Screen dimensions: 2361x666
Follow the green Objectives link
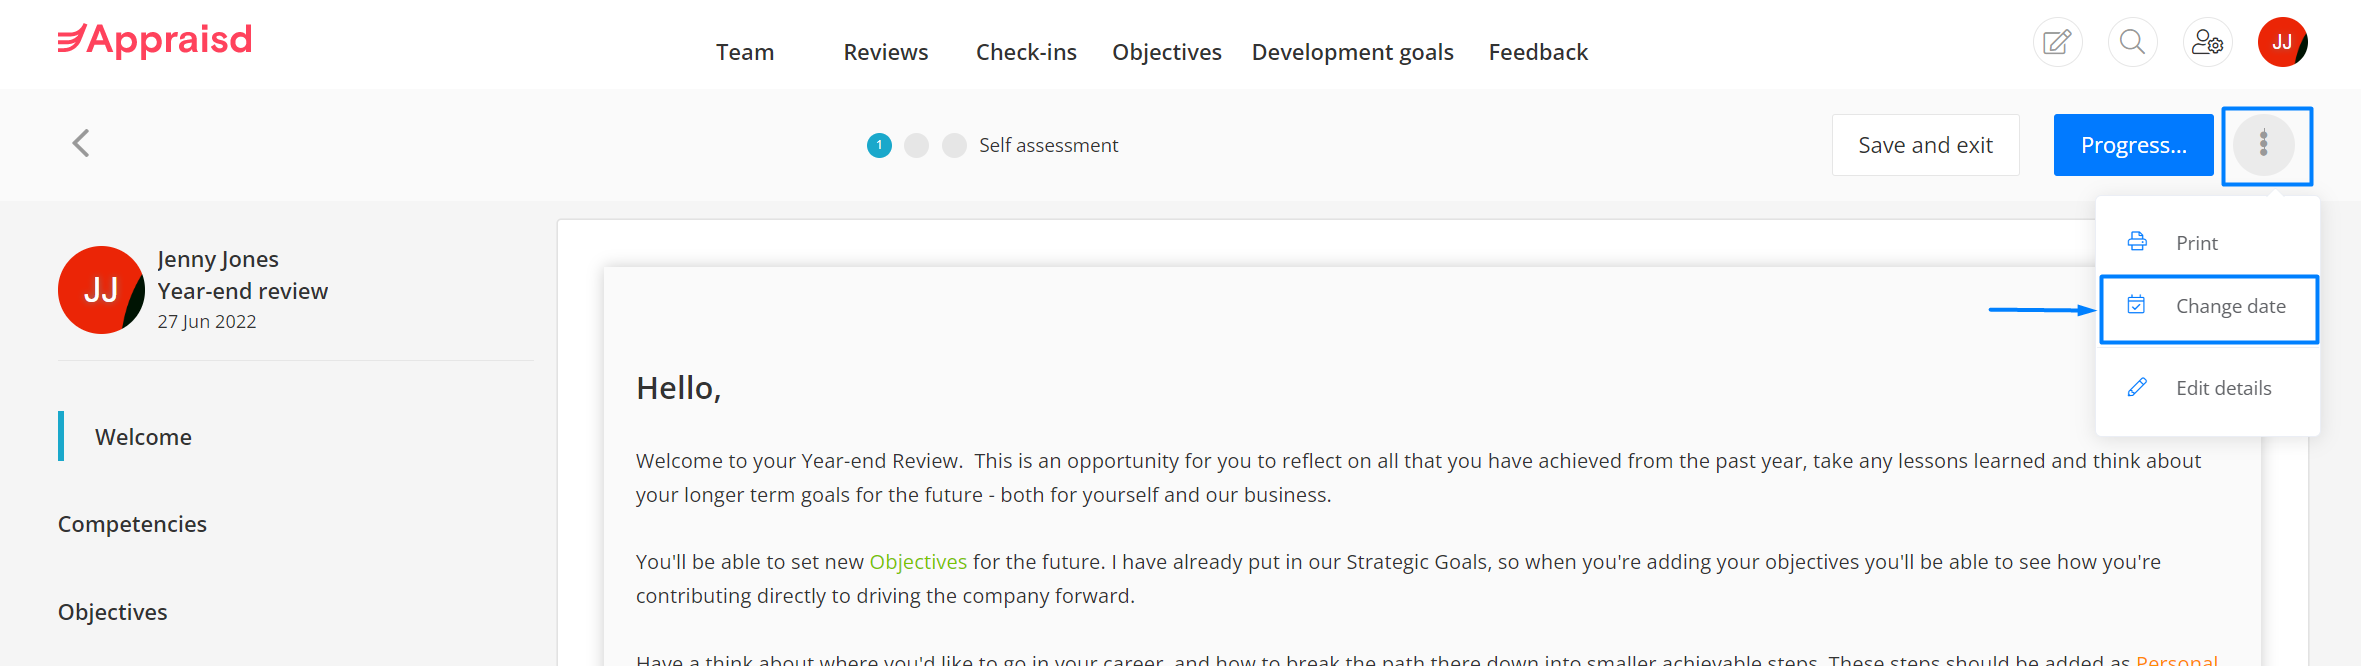click(x=918, y=562)
